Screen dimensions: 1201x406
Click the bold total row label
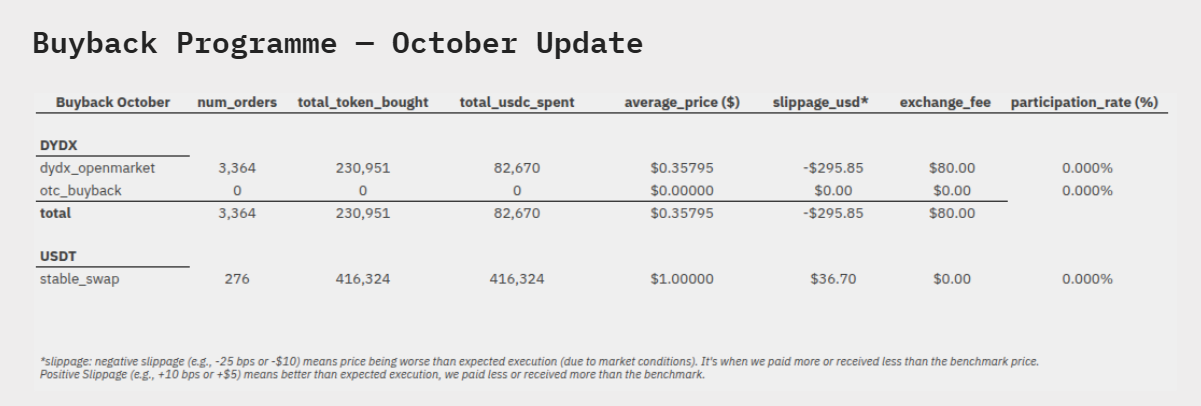[56, 213]
